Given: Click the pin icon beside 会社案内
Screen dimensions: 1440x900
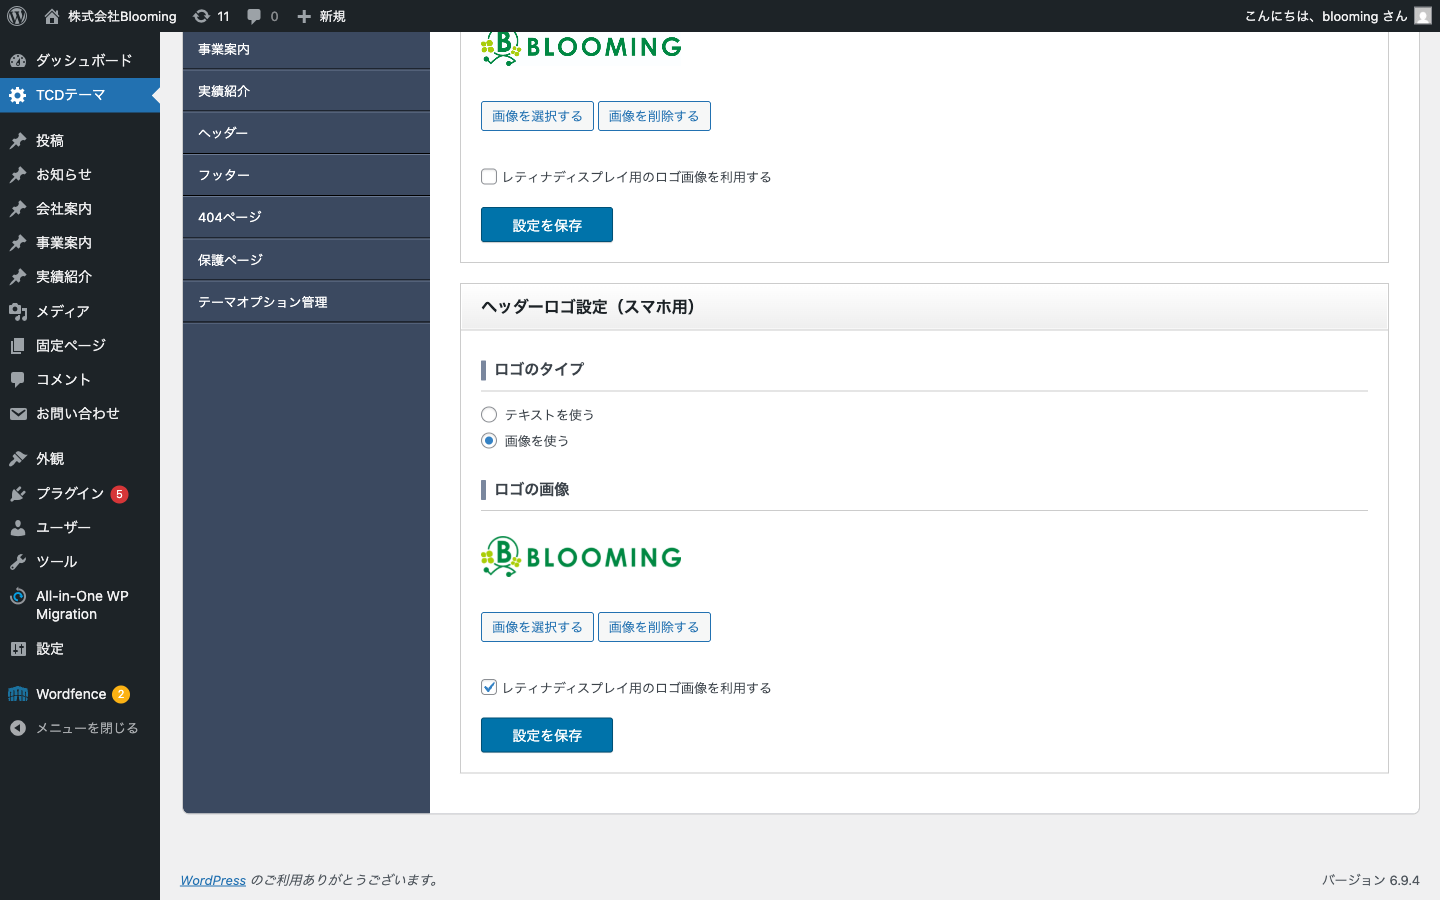Looking at the screenshot, I should click(18, 209).
